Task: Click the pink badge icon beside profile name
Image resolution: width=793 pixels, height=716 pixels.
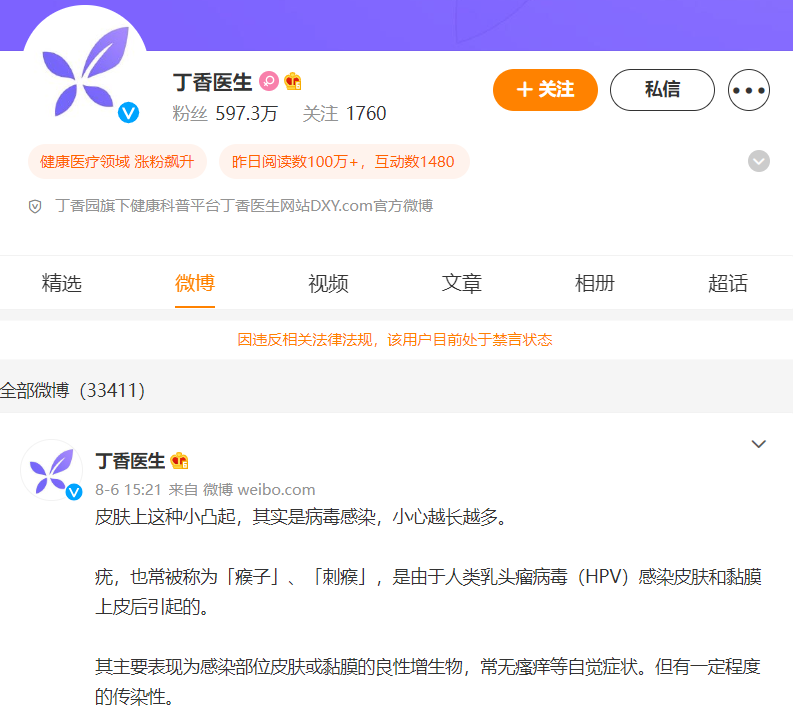Action: tap(269, 81)
